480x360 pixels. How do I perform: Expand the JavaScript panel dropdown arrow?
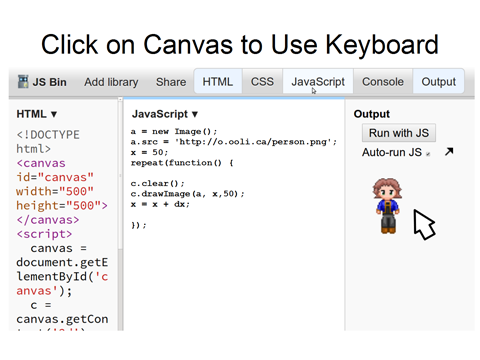tap(195, 114)
